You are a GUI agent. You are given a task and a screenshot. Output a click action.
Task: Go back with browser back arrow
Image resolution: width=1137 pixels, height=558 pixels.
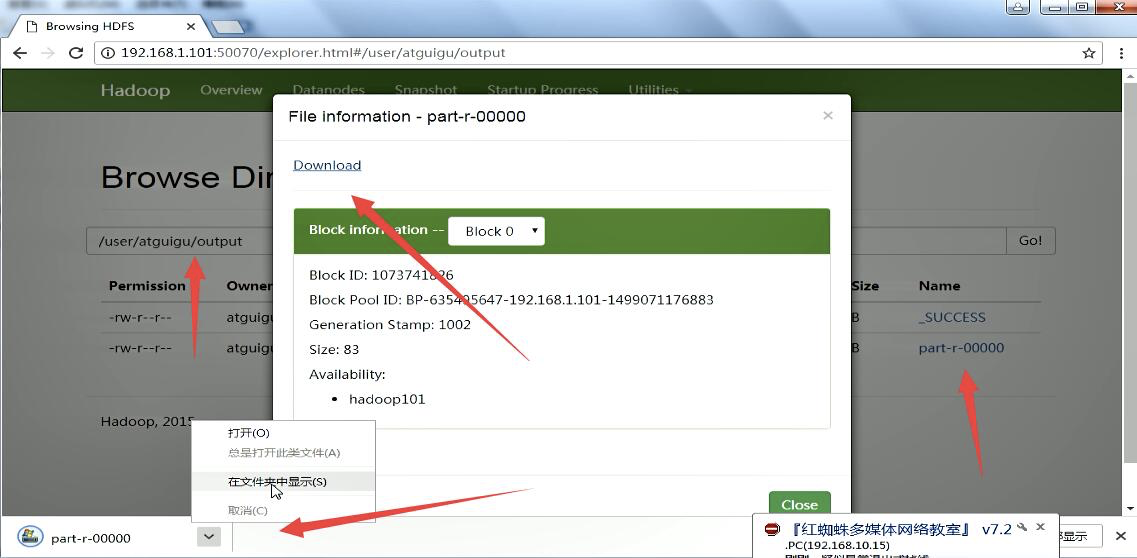click(x=20, y=53)
